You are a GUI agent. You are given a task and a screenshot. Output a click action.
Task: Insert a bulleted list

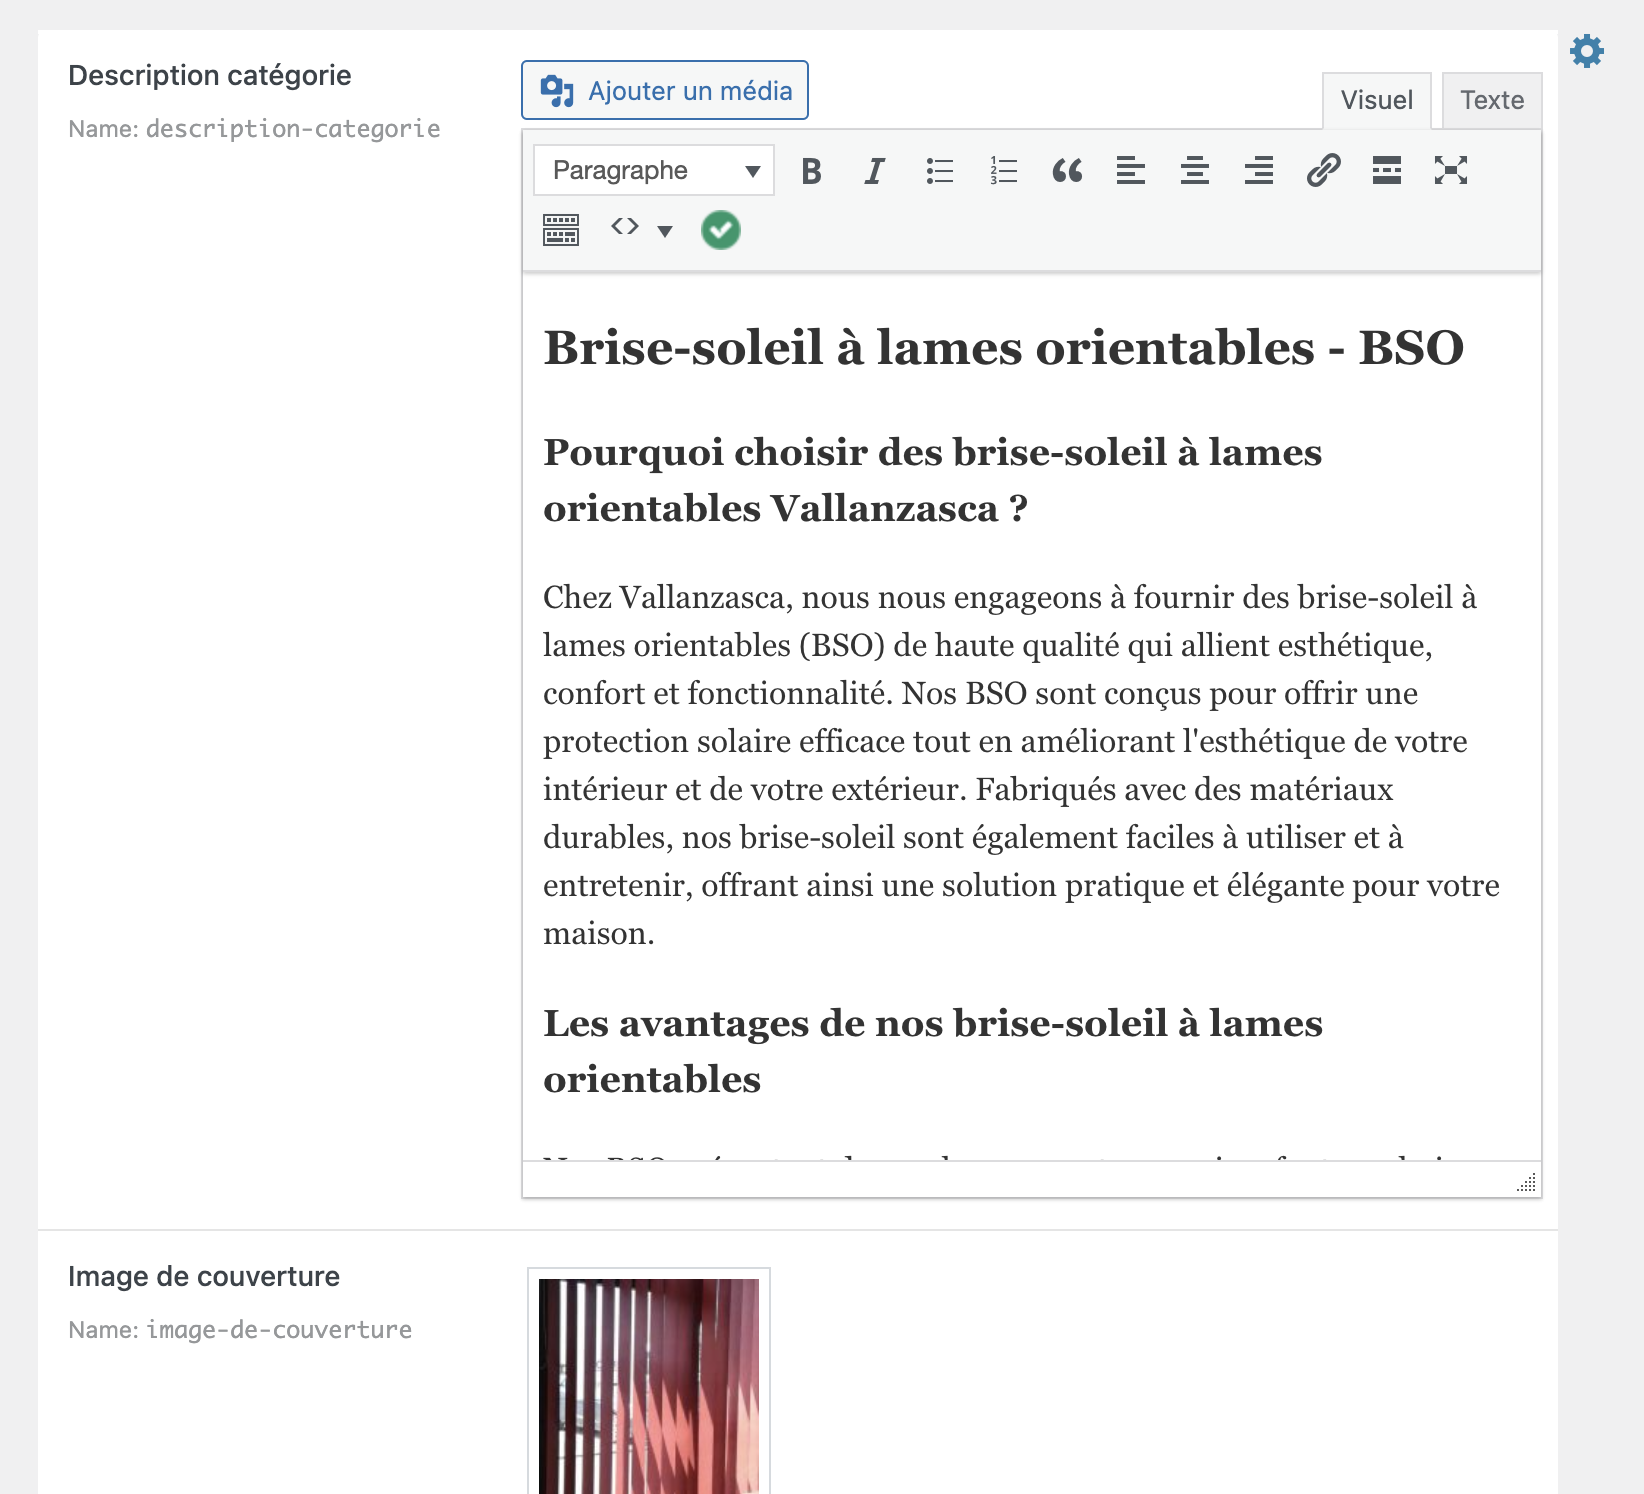click(x=939, y=171)
